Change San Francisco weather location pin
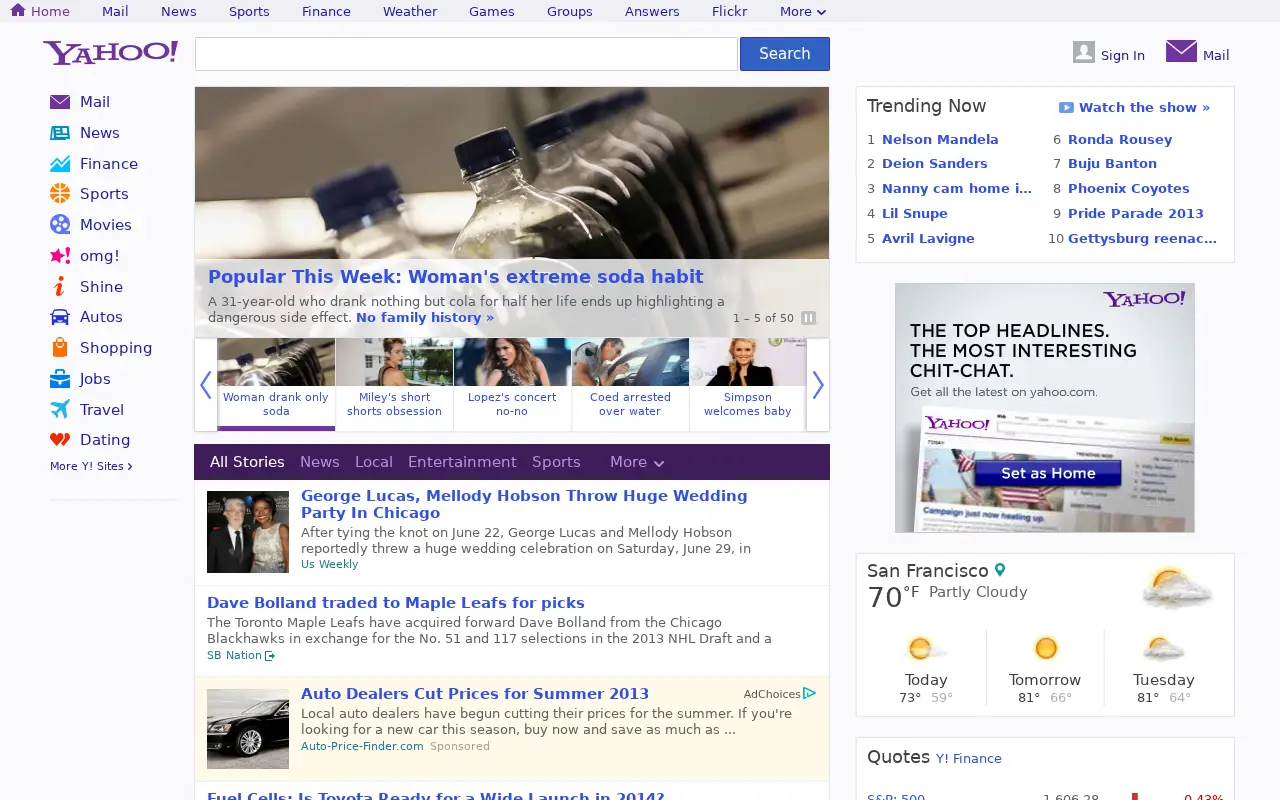 point(999,570)
